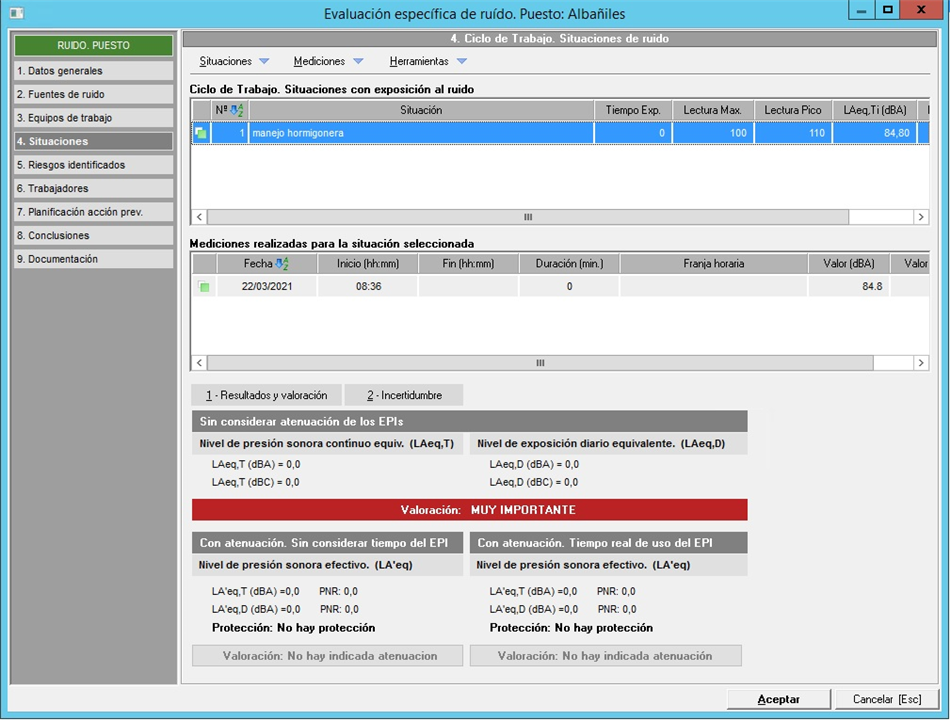Click the situations table horizontal scrollbar thumb
This screenshot has height=720, width=950.
click(x=528, y=217)
